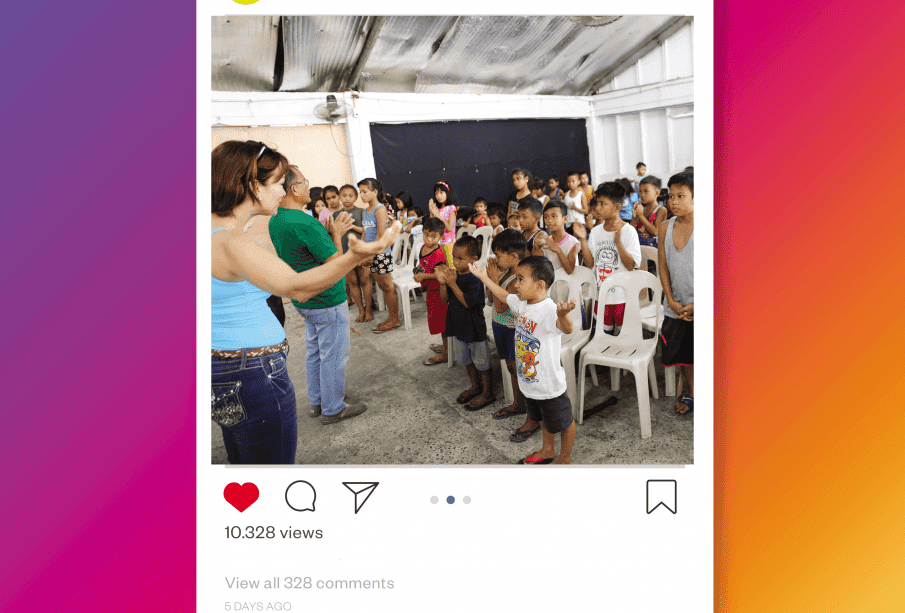Open View all 328 comments

coord(309,583)
